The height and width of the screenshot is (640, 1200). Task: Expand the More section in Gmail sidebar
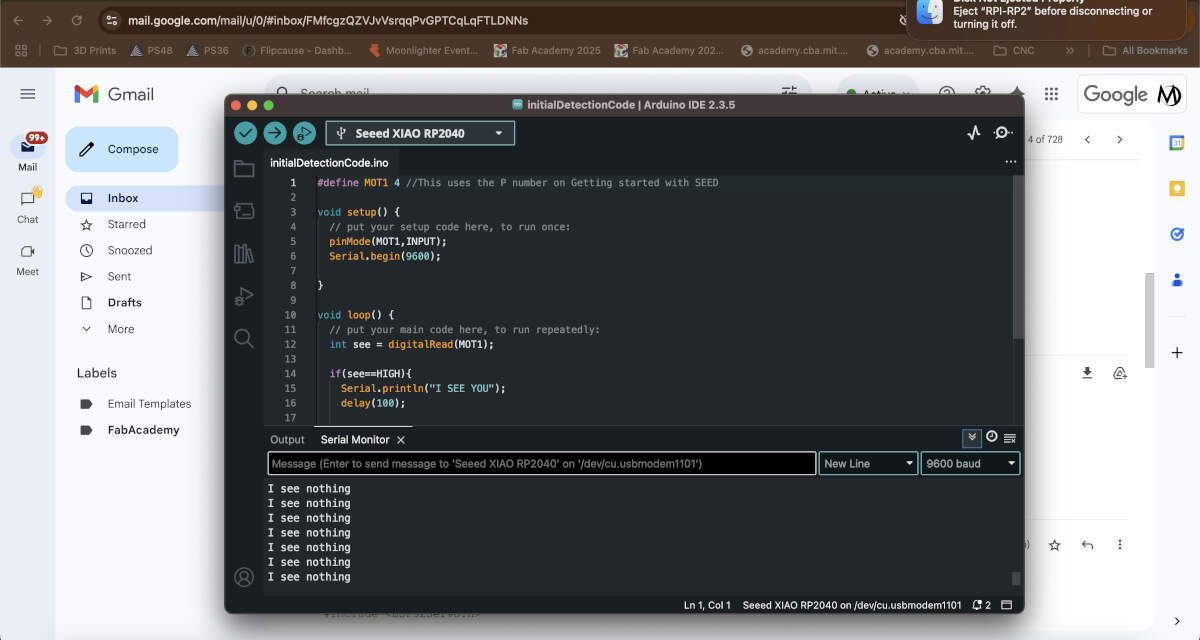(120, 329)
